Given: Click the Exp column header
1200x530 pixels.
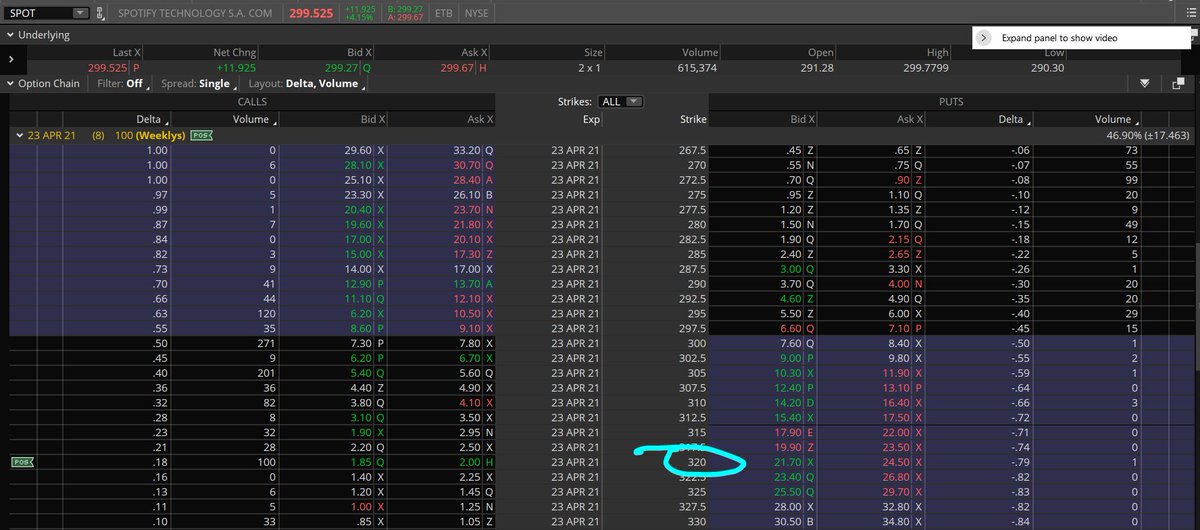Looking at the screenshot, I should (591, 119).
